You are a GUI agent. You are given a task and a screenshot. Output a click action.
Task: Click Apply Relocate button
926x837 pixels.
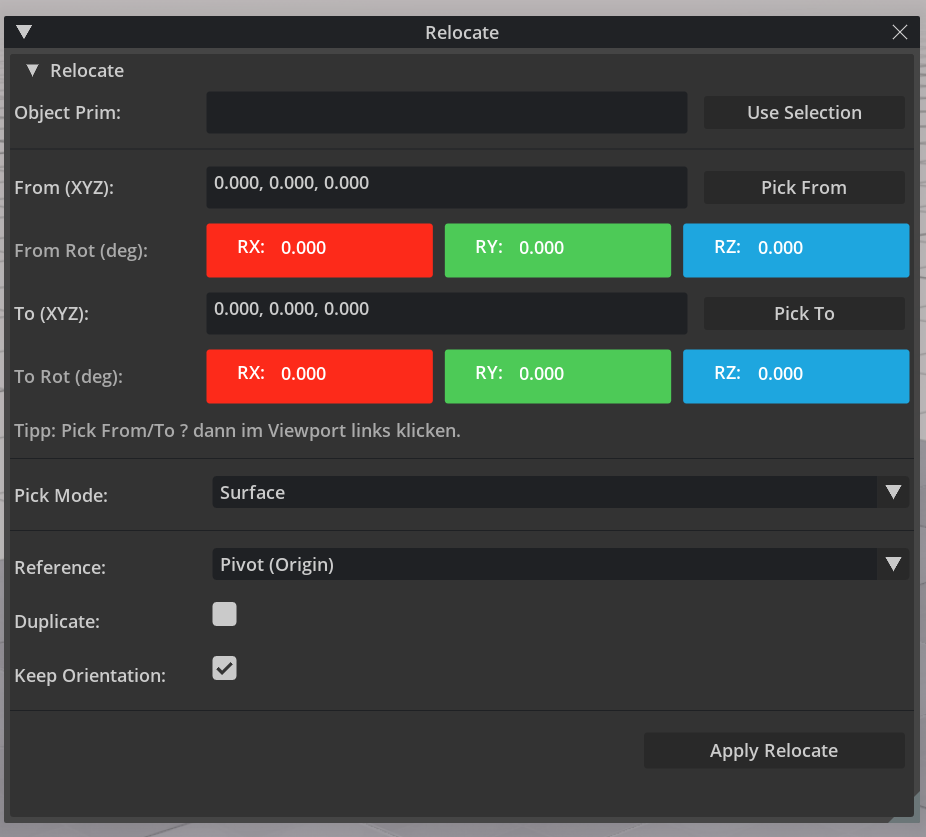[x=774, y=750]
